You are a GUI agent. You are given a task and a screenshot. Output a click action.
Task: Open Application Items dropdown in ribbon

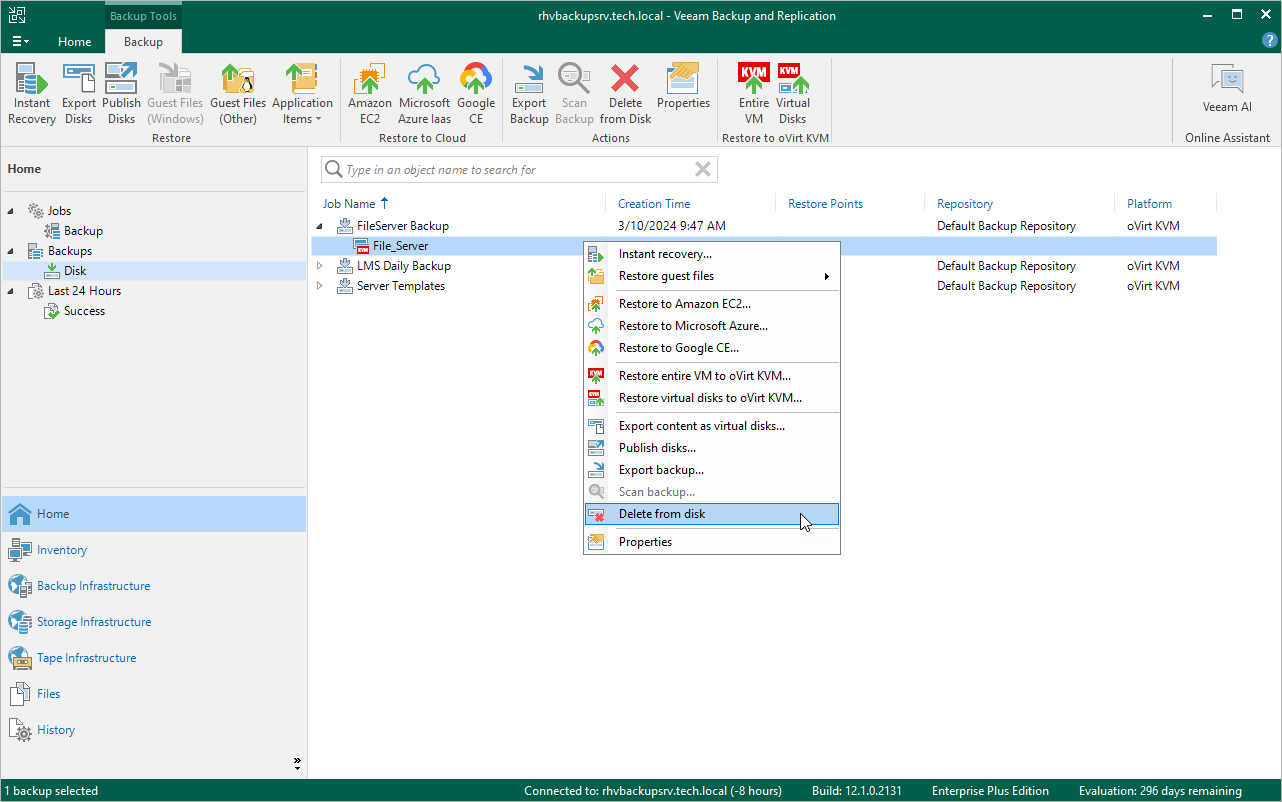[302, 94]
